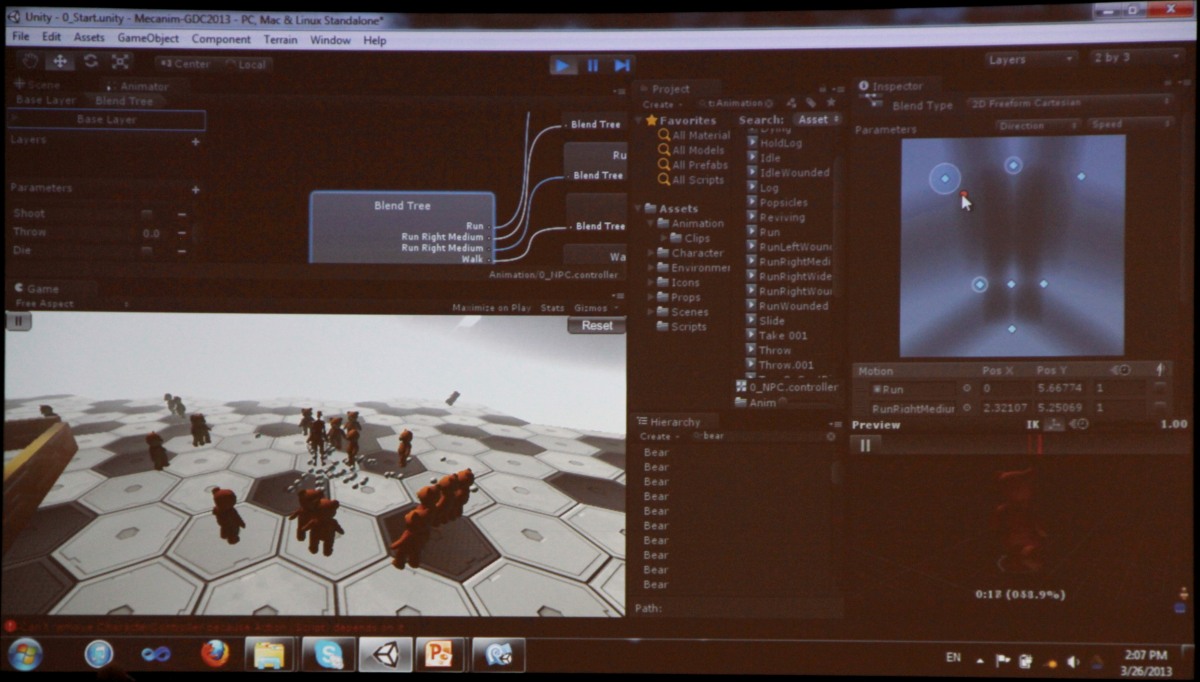Select All Prefabs saved search

[x=693, y=165]
